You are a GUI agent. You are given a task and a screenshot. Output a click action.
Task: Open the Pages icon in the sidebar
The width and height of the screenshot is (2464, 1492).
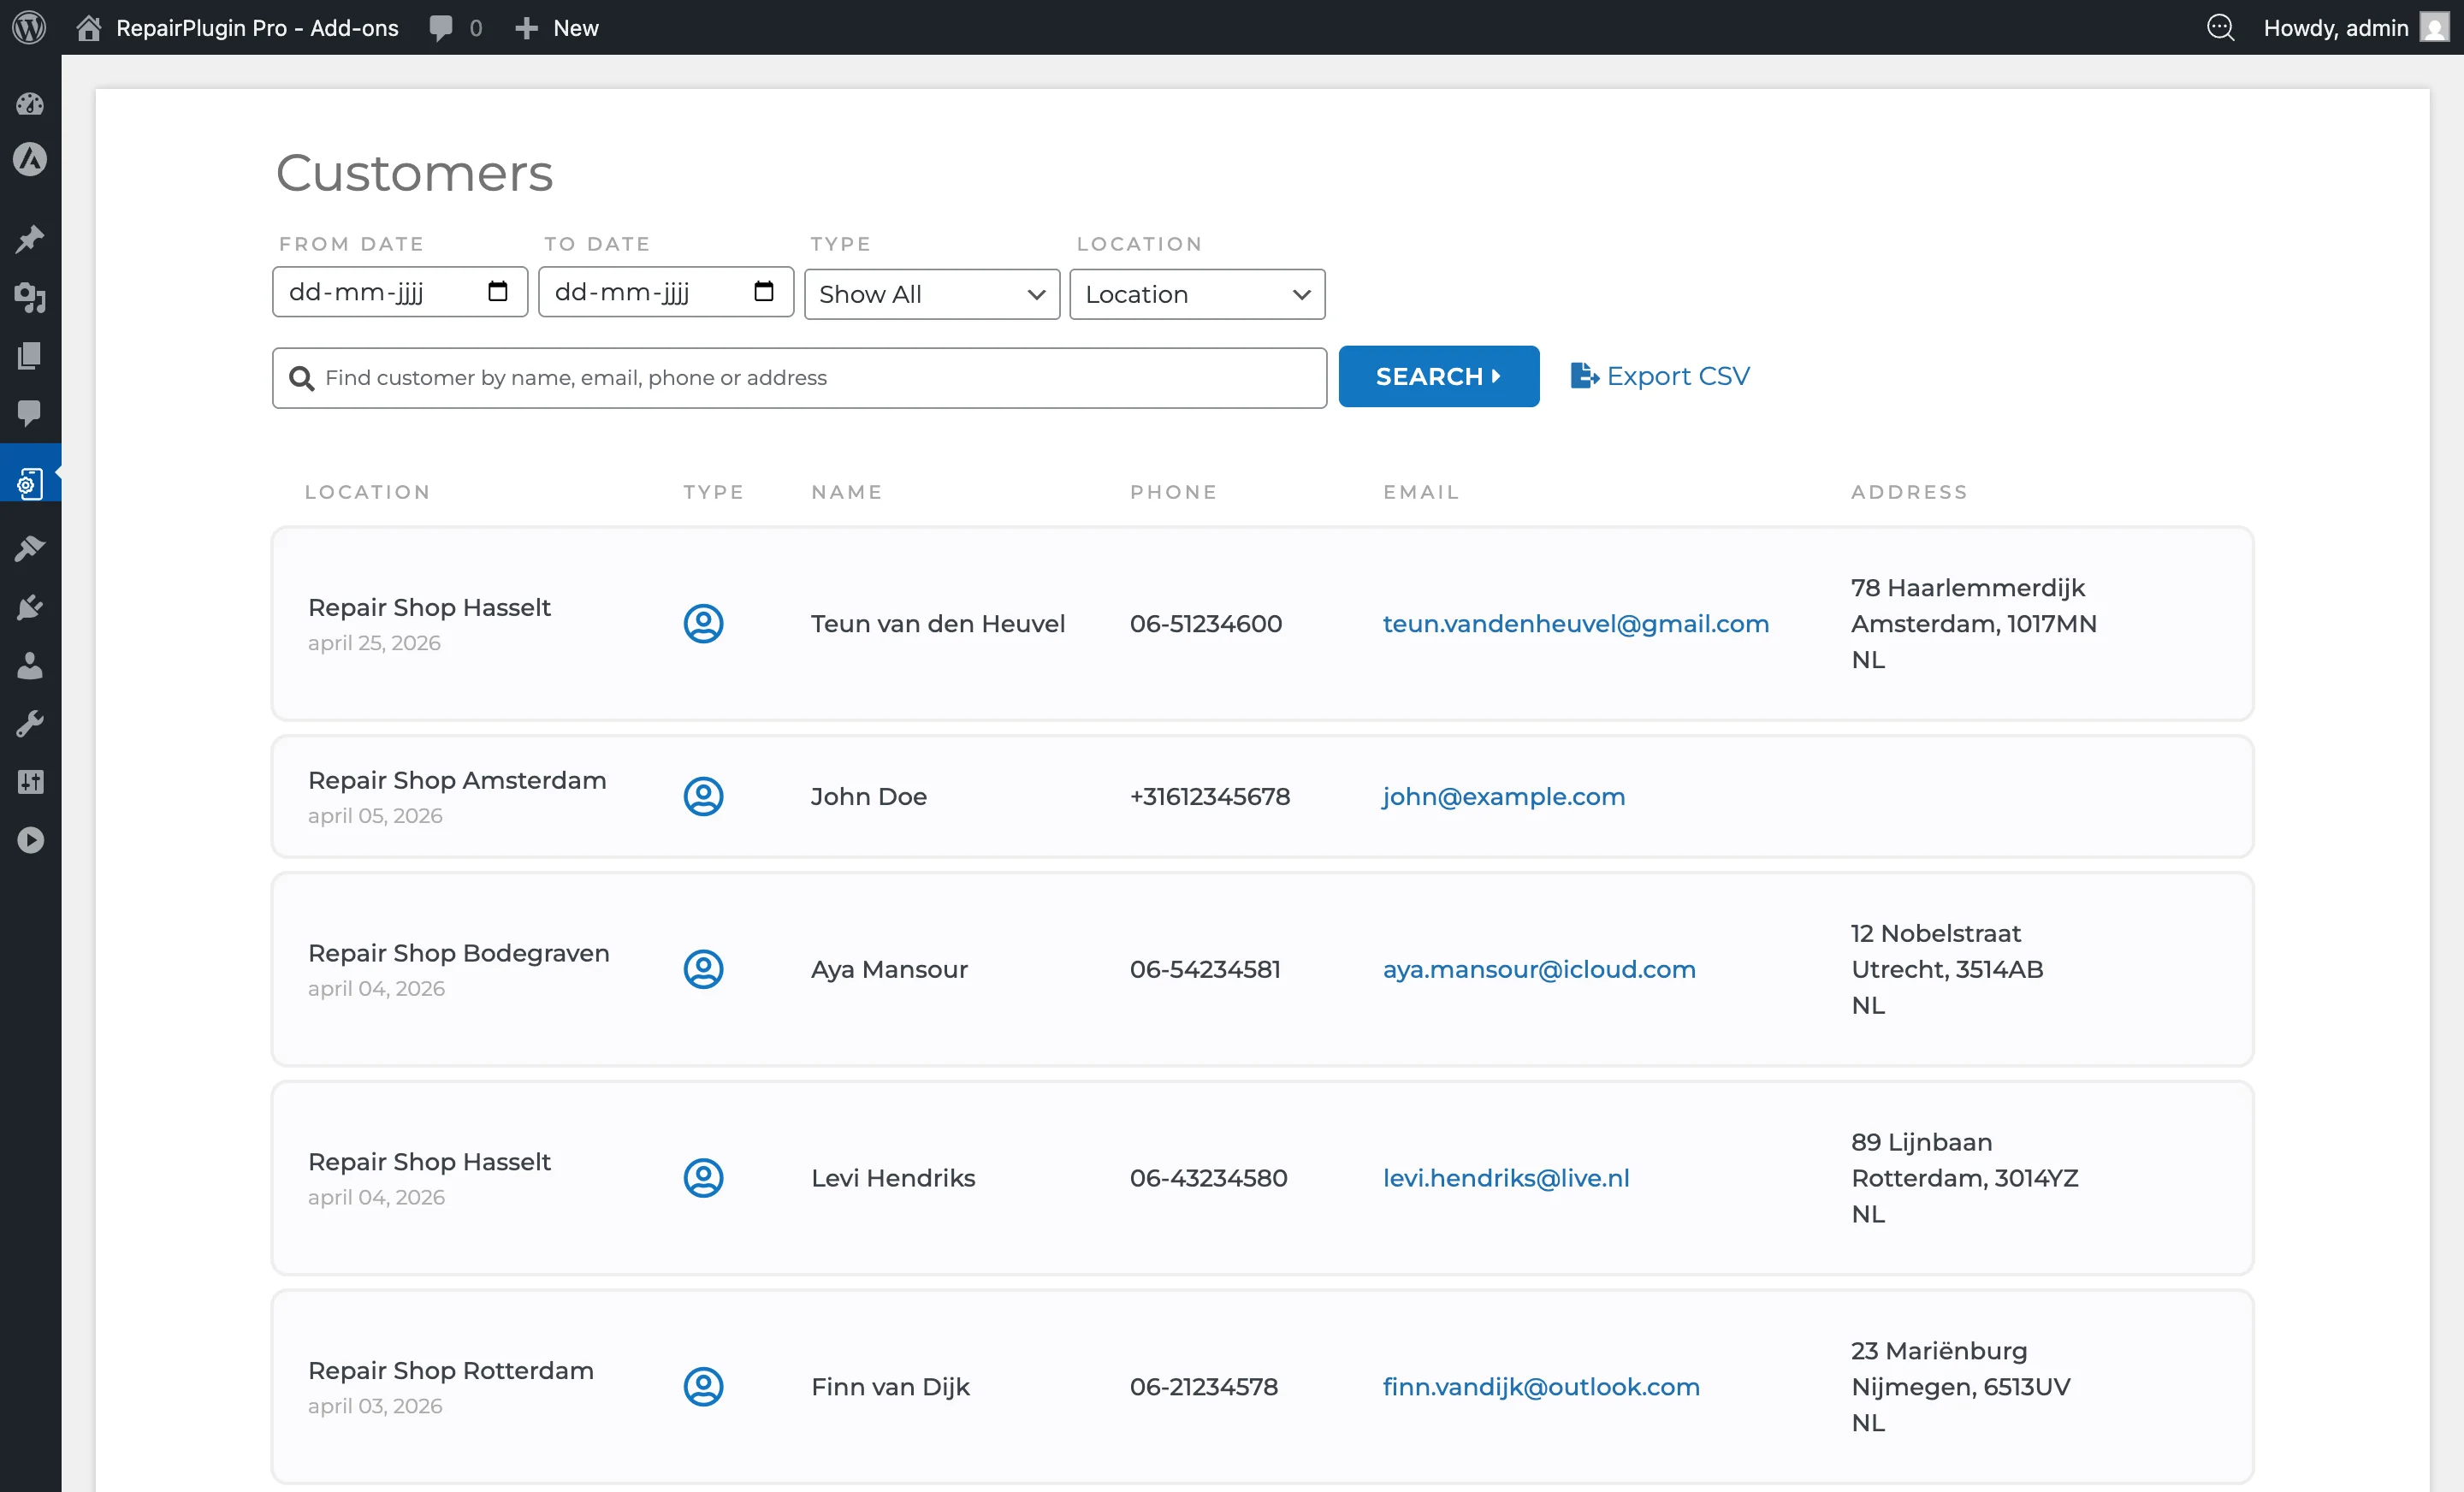tap(30, 355)
